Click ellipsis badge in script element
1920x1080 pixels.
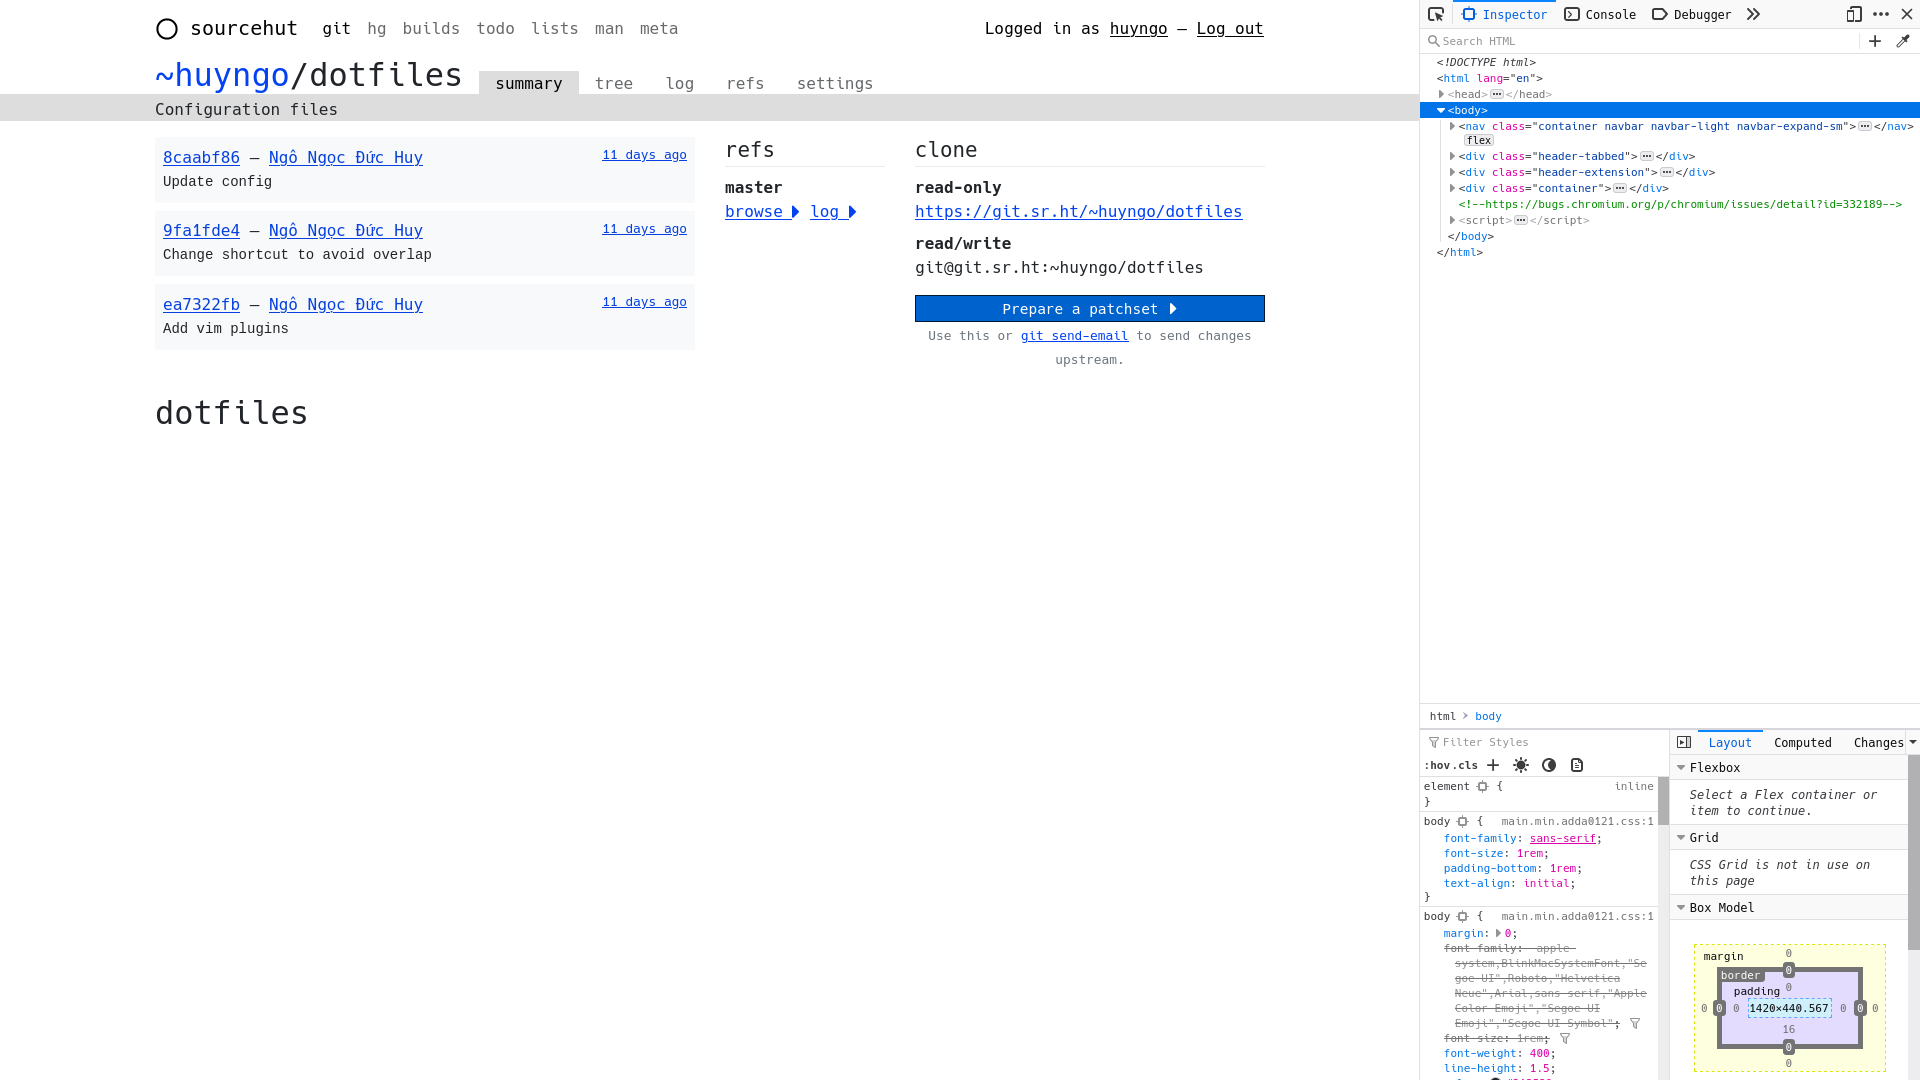click(1521, 220)
